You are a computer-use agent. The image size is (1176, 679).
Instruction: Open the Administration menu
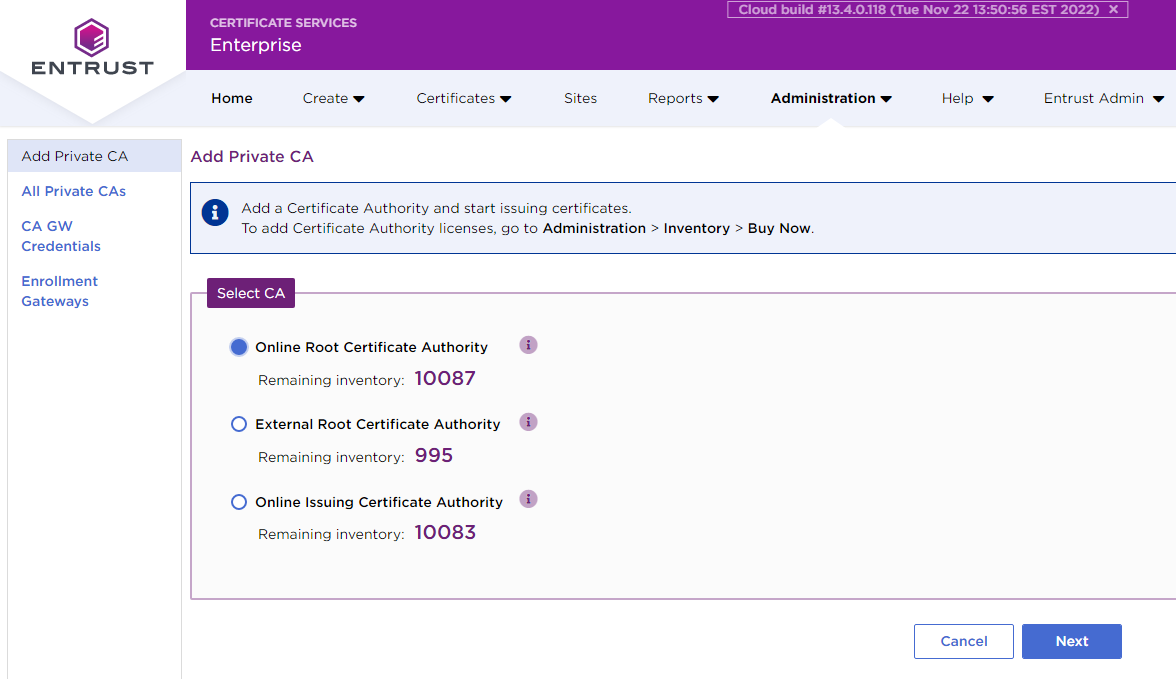pyautogui.click(x=830, y=98)
